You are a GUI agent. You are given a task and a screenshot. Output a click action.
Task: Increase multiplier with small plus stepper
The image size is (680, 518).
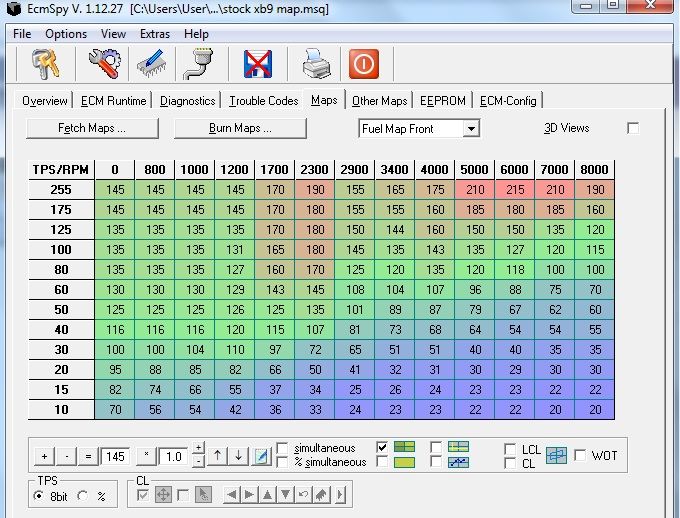198,448
